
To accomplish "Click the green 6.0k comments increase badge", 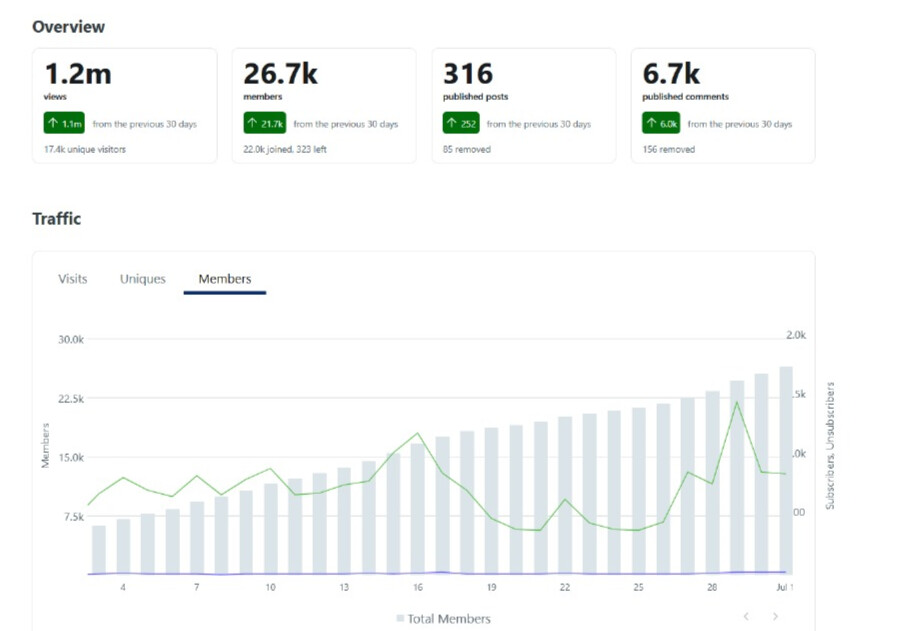I will pos(661,123).
